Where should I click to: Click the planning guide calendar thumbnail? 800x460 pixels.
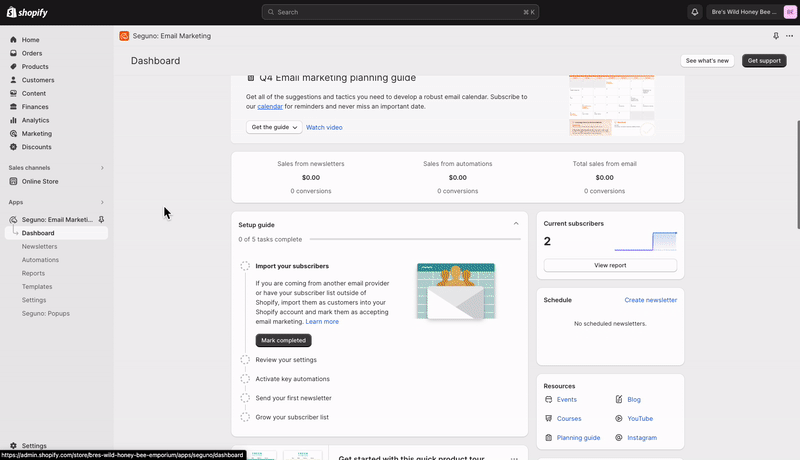coord(612,106)
